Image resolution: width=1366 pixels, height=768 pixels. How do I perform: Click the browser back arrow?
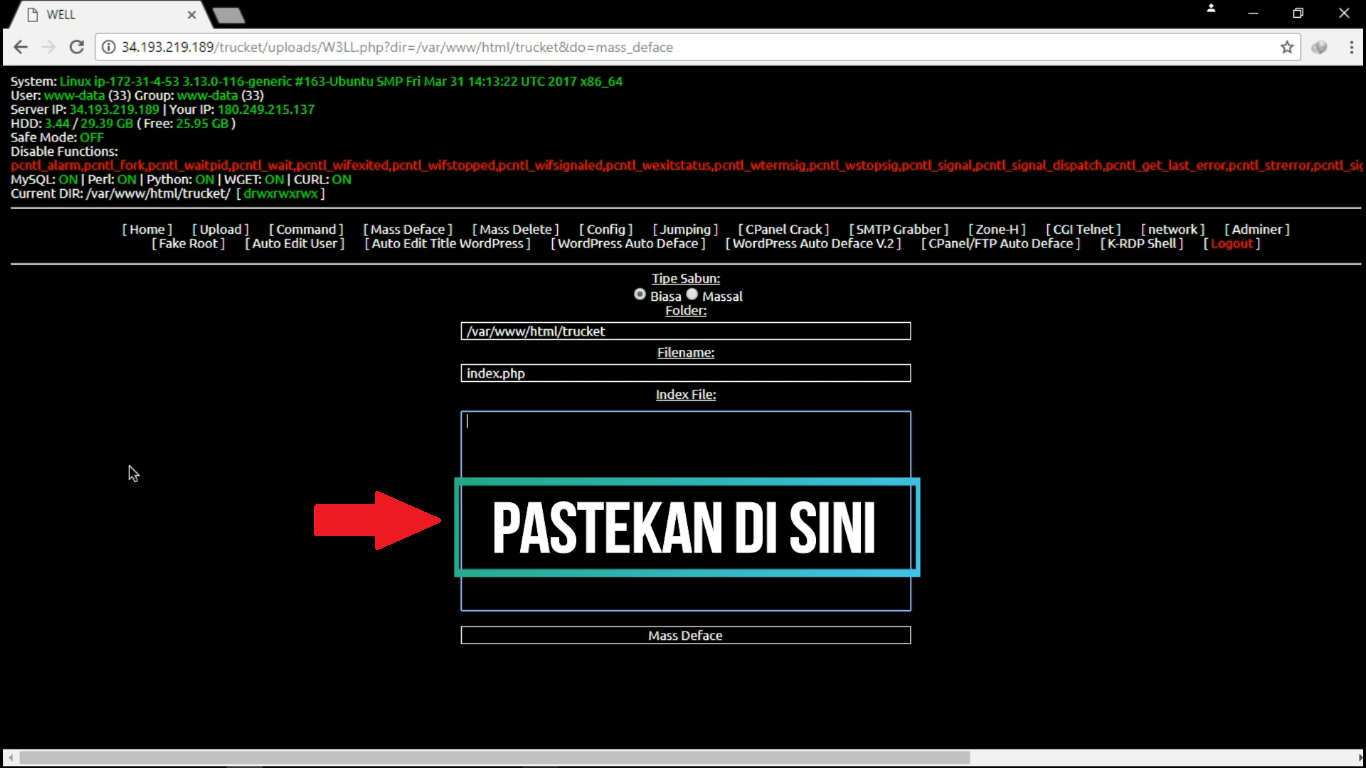[x=21, y=46]
